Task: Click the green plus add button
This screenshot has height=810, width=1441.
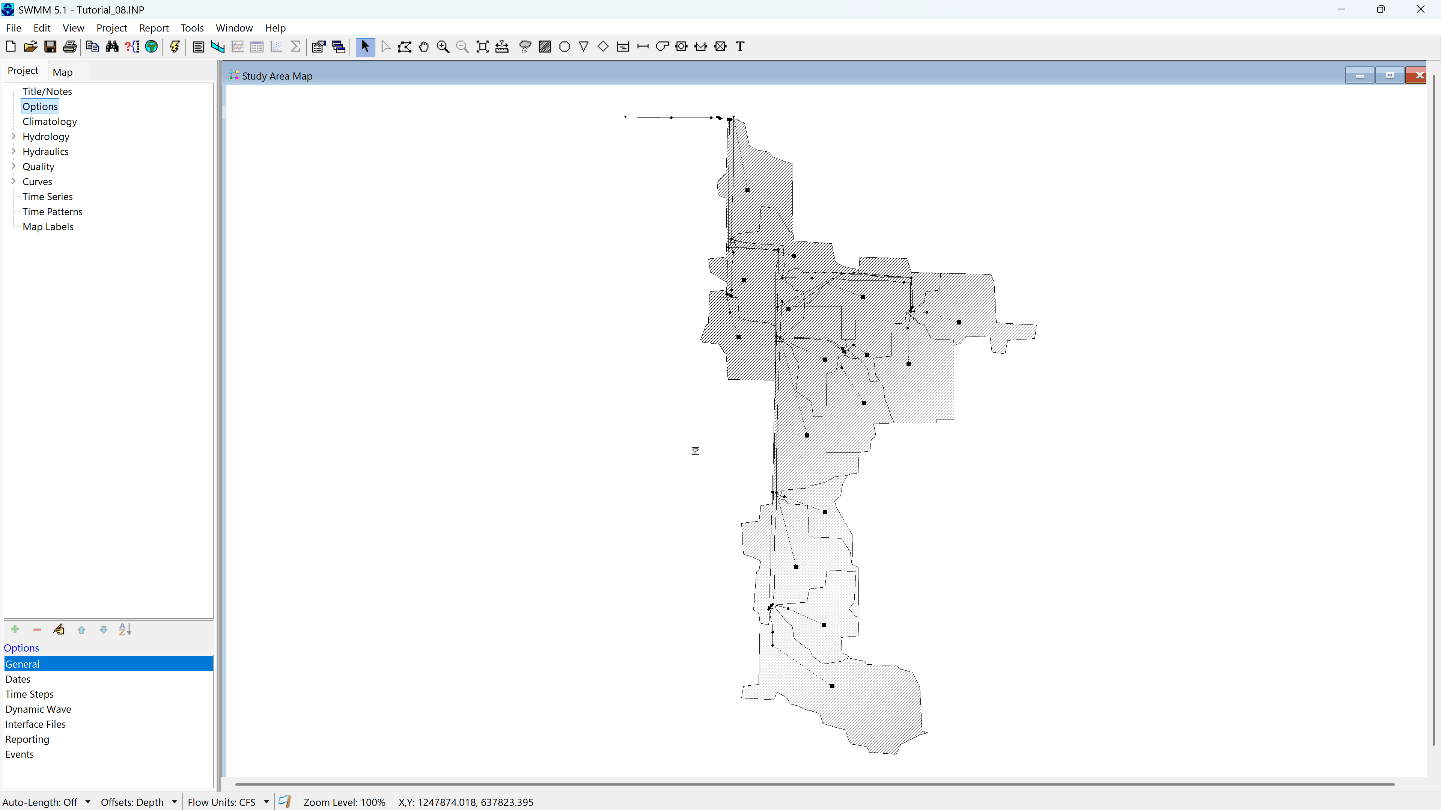Action: (14, 629)
